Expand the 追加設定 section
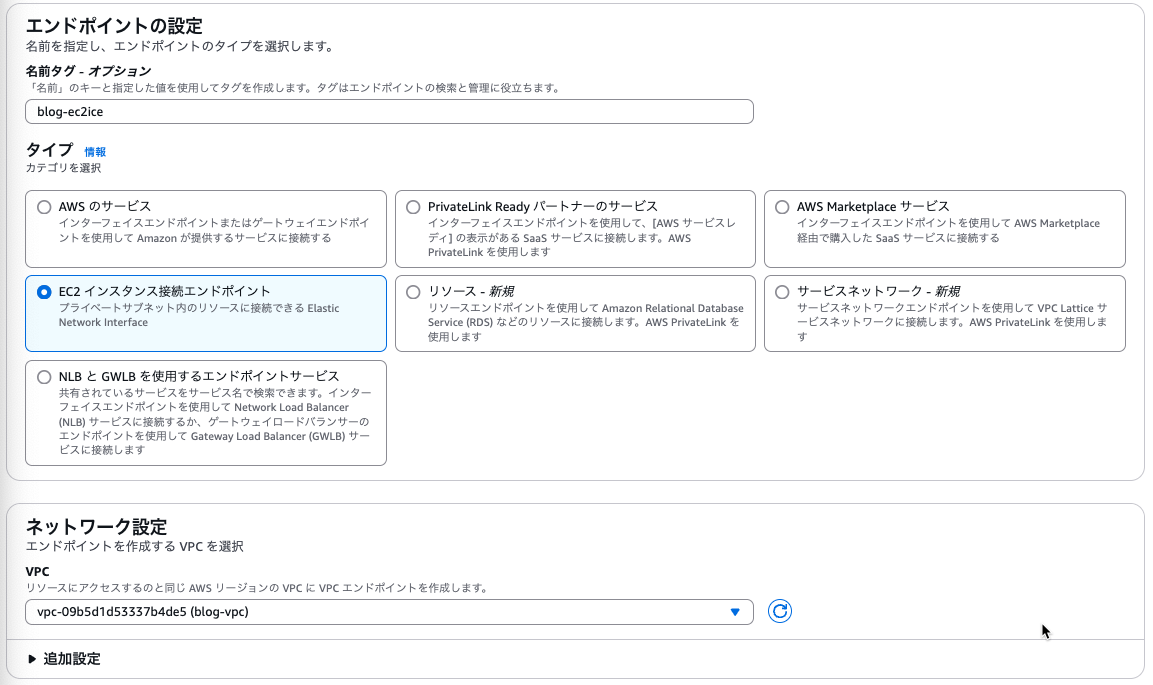 coord(64,659)
